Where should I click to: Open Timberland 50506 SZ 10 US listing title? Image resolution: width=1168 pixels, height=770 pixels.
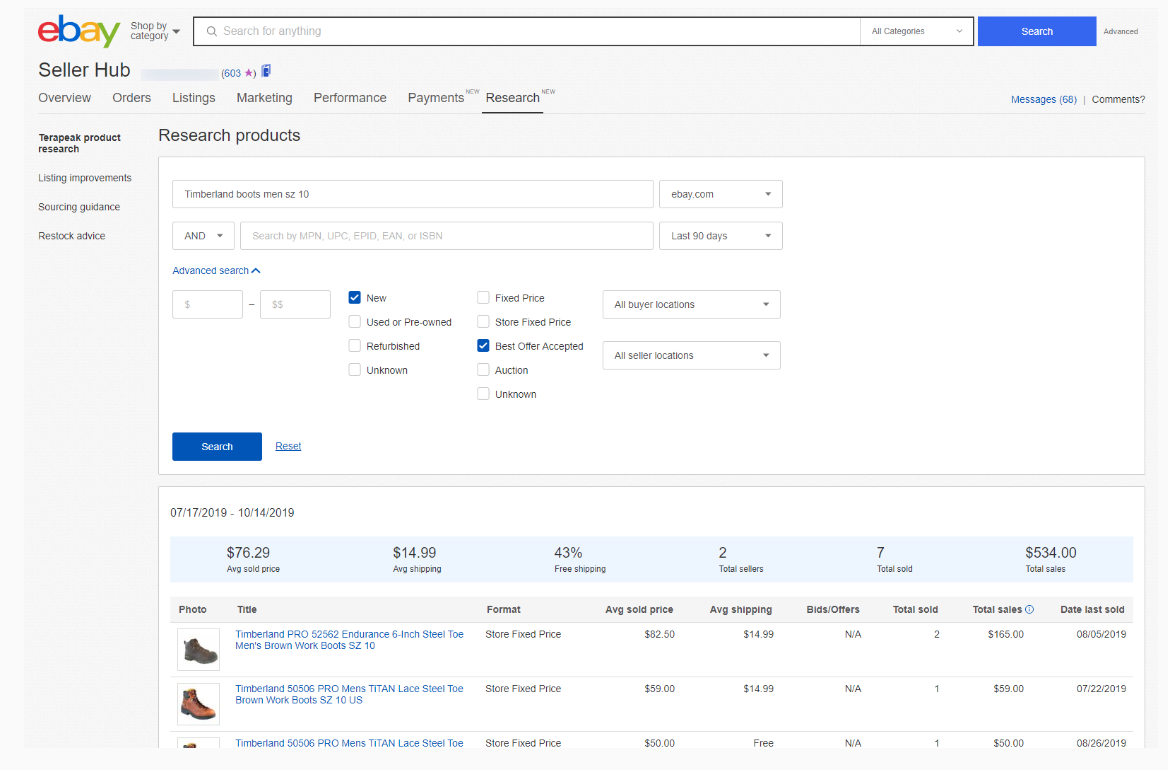(x=349, y=694)
